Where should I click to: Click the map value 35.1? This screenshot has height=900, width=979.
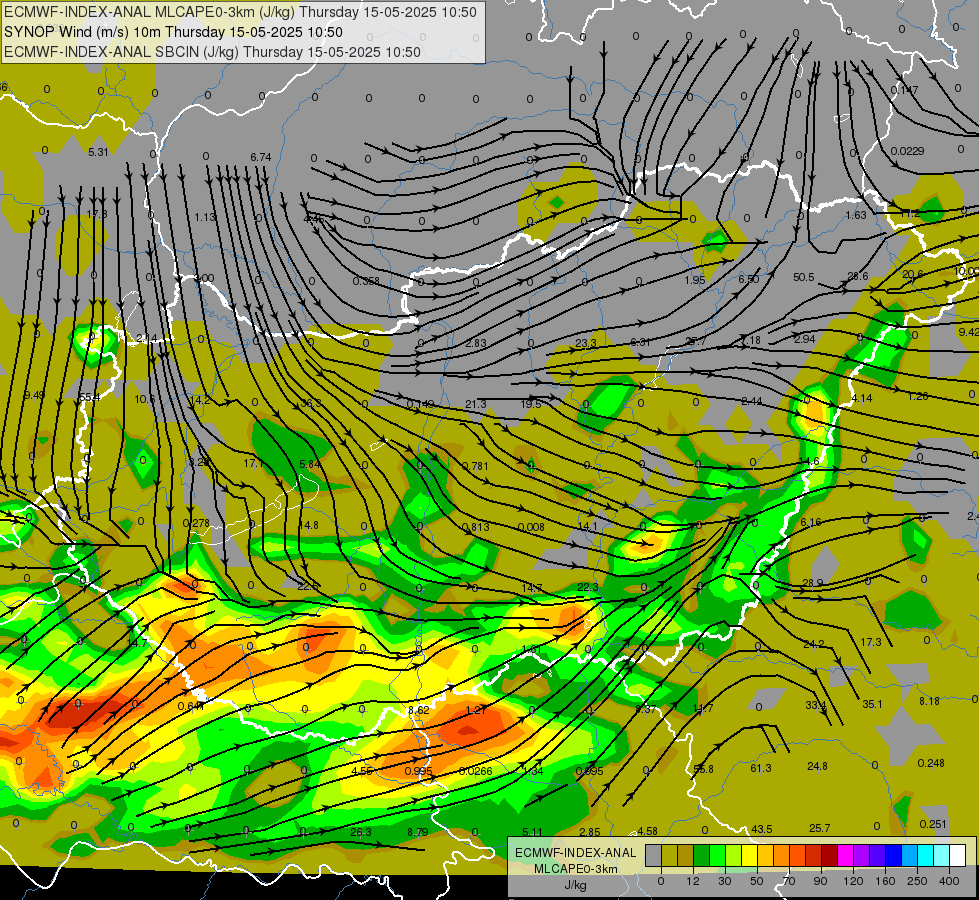click(x=872, y=705)
